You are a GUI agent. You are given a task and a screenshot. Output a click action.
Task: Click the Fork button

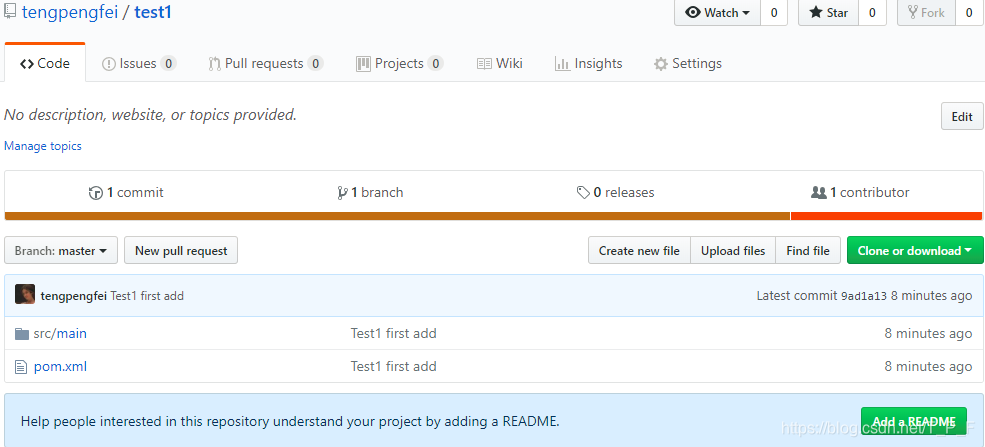(927, 13)
